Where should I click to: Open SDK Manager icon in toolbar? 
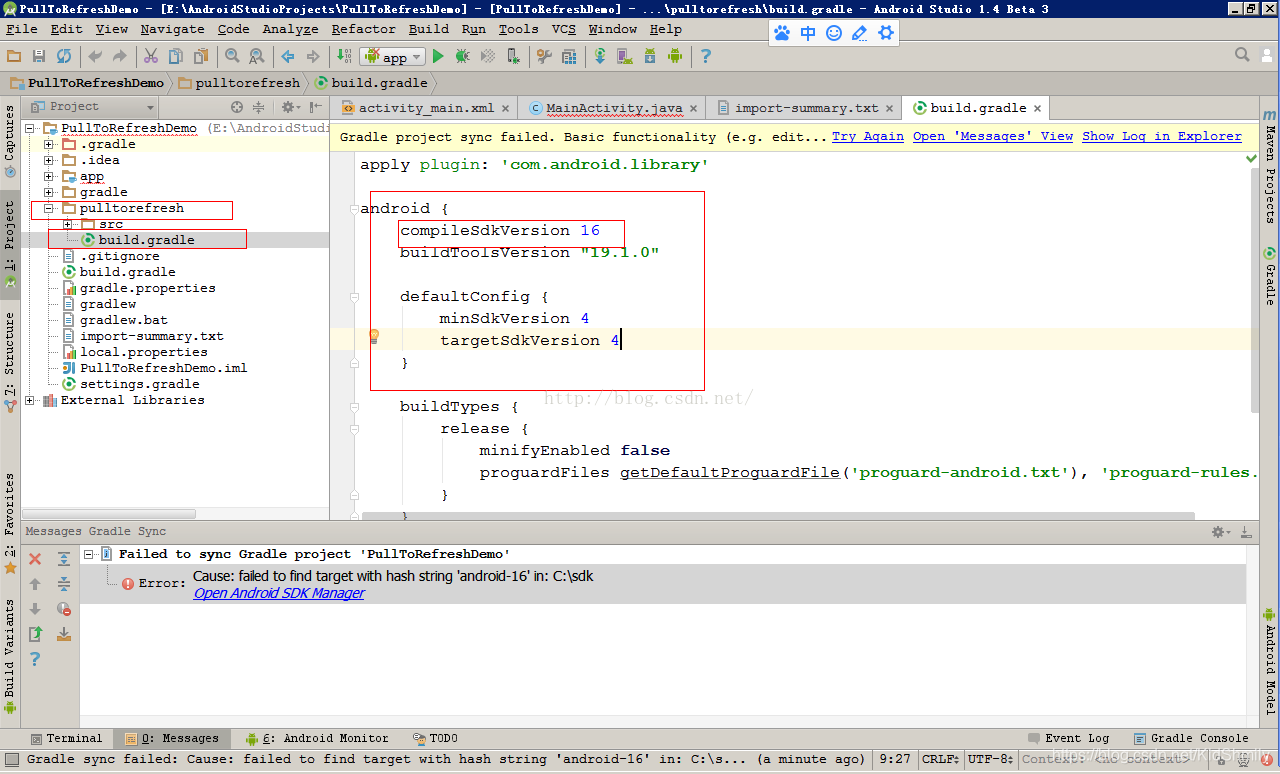click(650, 56)
